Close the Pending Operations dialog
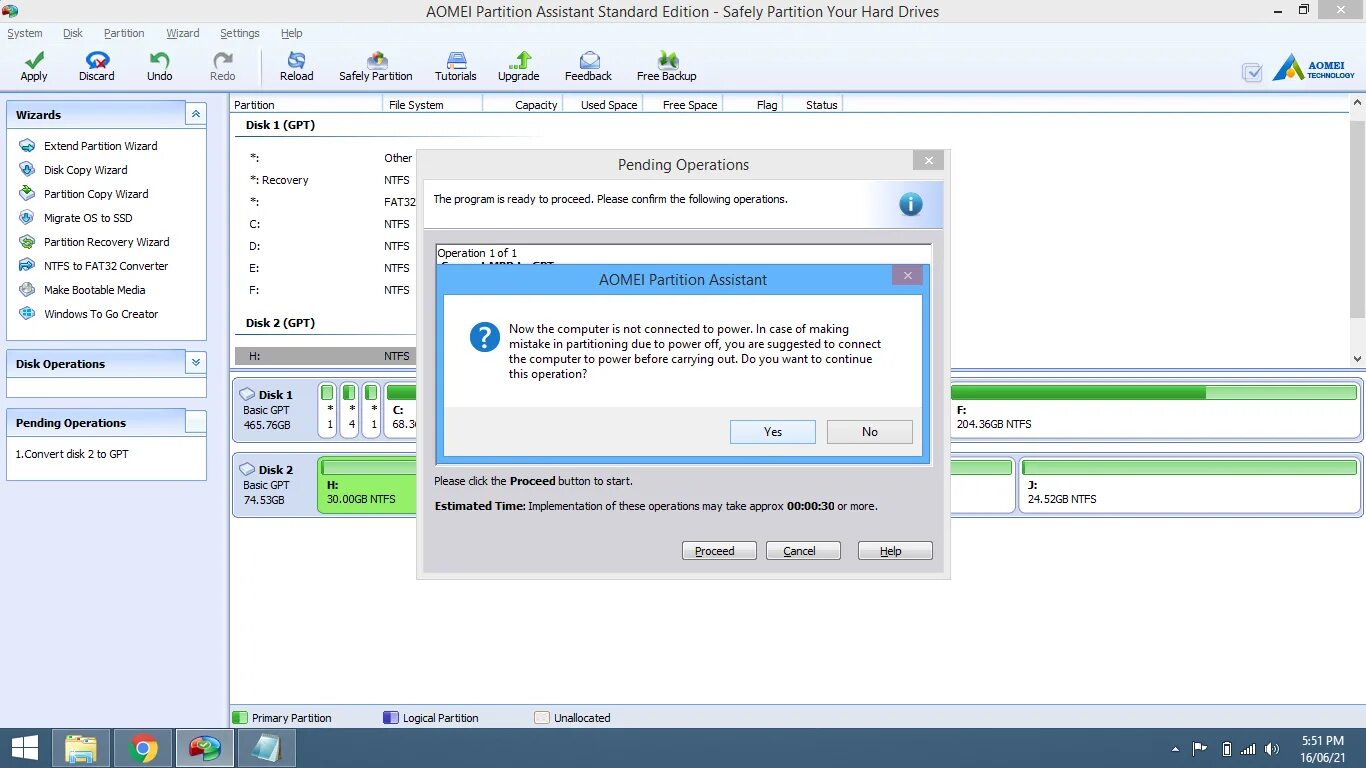The height and width of the screenshot is (768, 1366). [928, 160]
